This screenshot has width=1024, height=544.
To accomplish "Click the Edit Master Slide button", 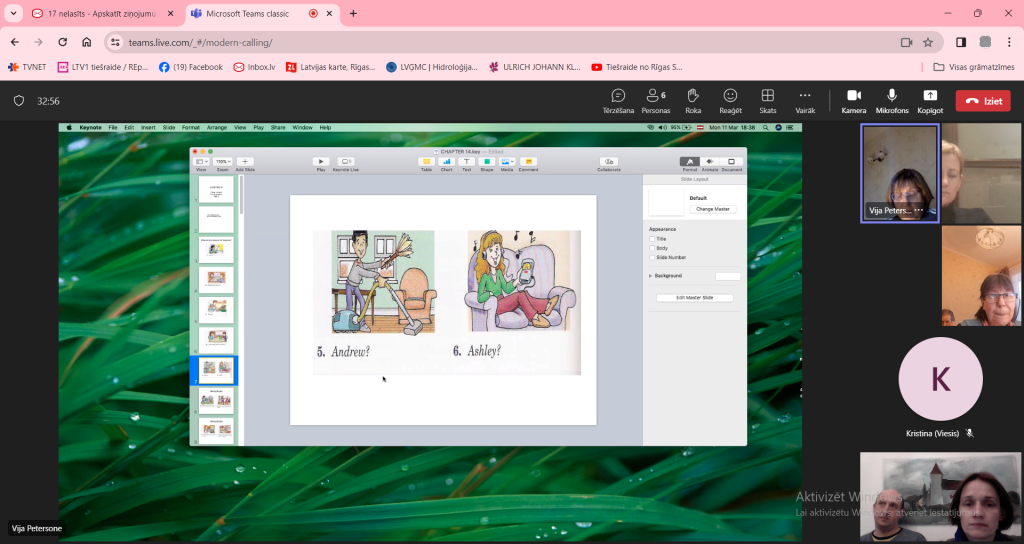I will 694,298.
